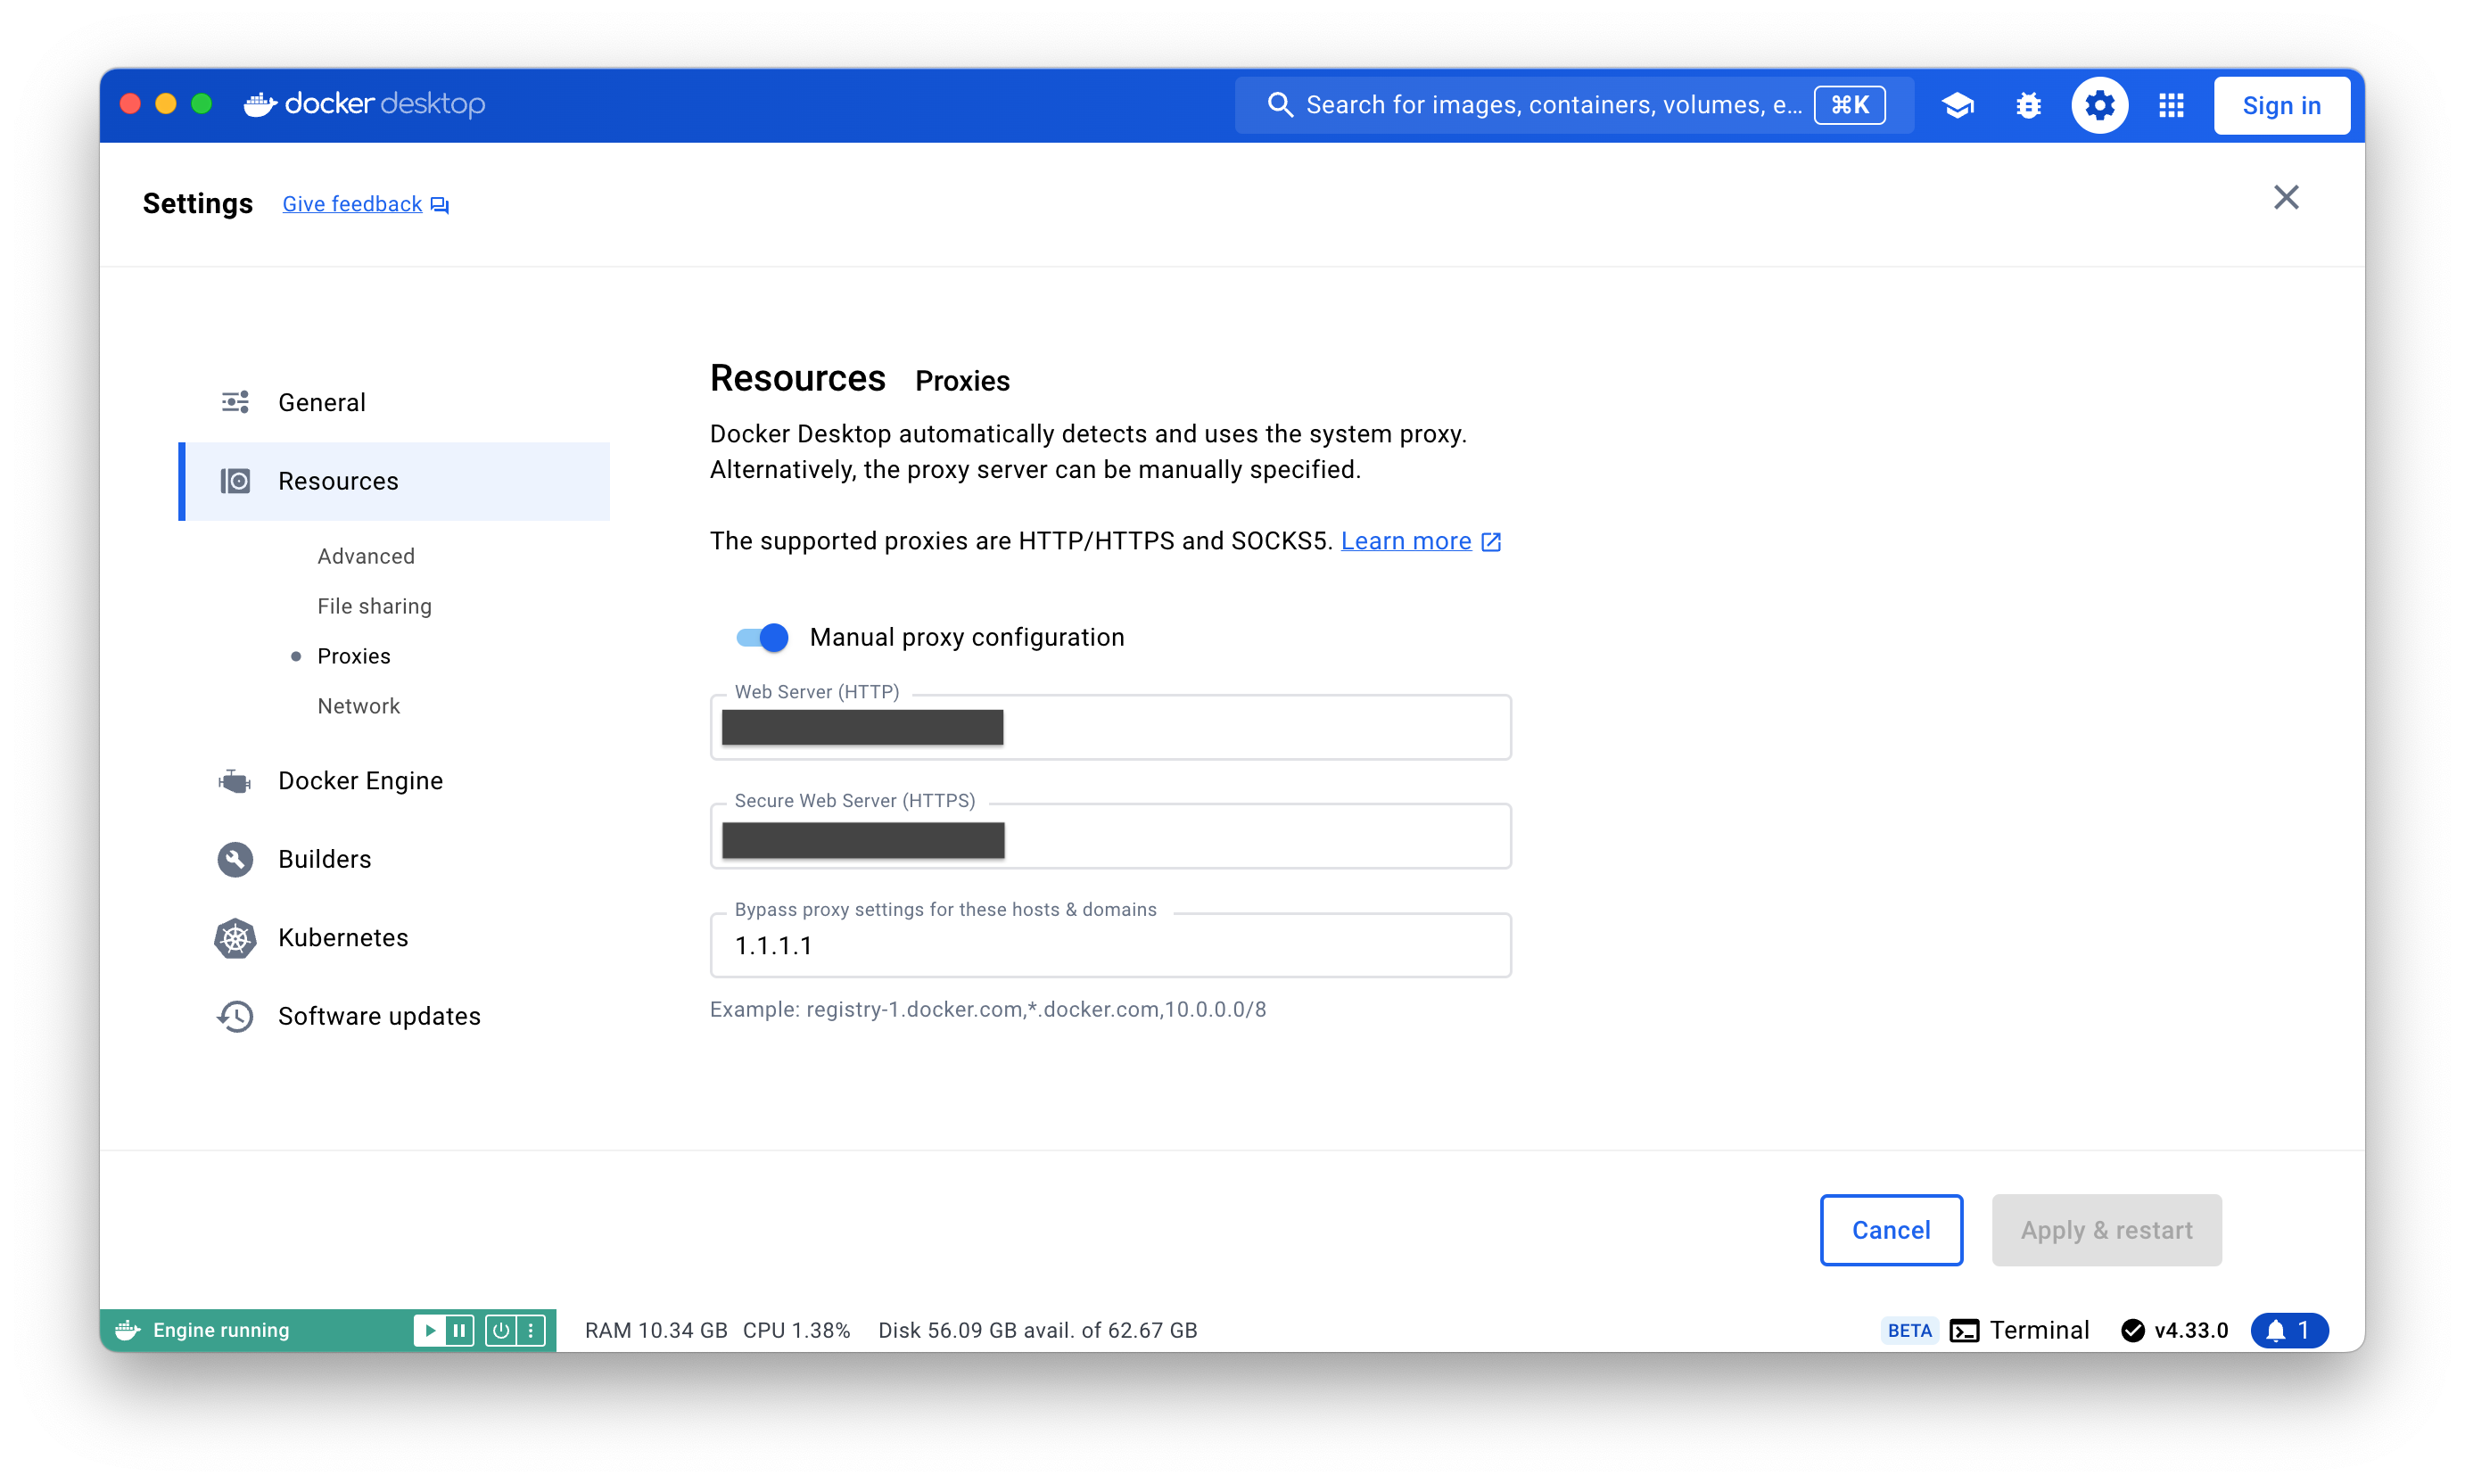
Task: Click the Apply & restart button
Action: click(2106, 1230)
